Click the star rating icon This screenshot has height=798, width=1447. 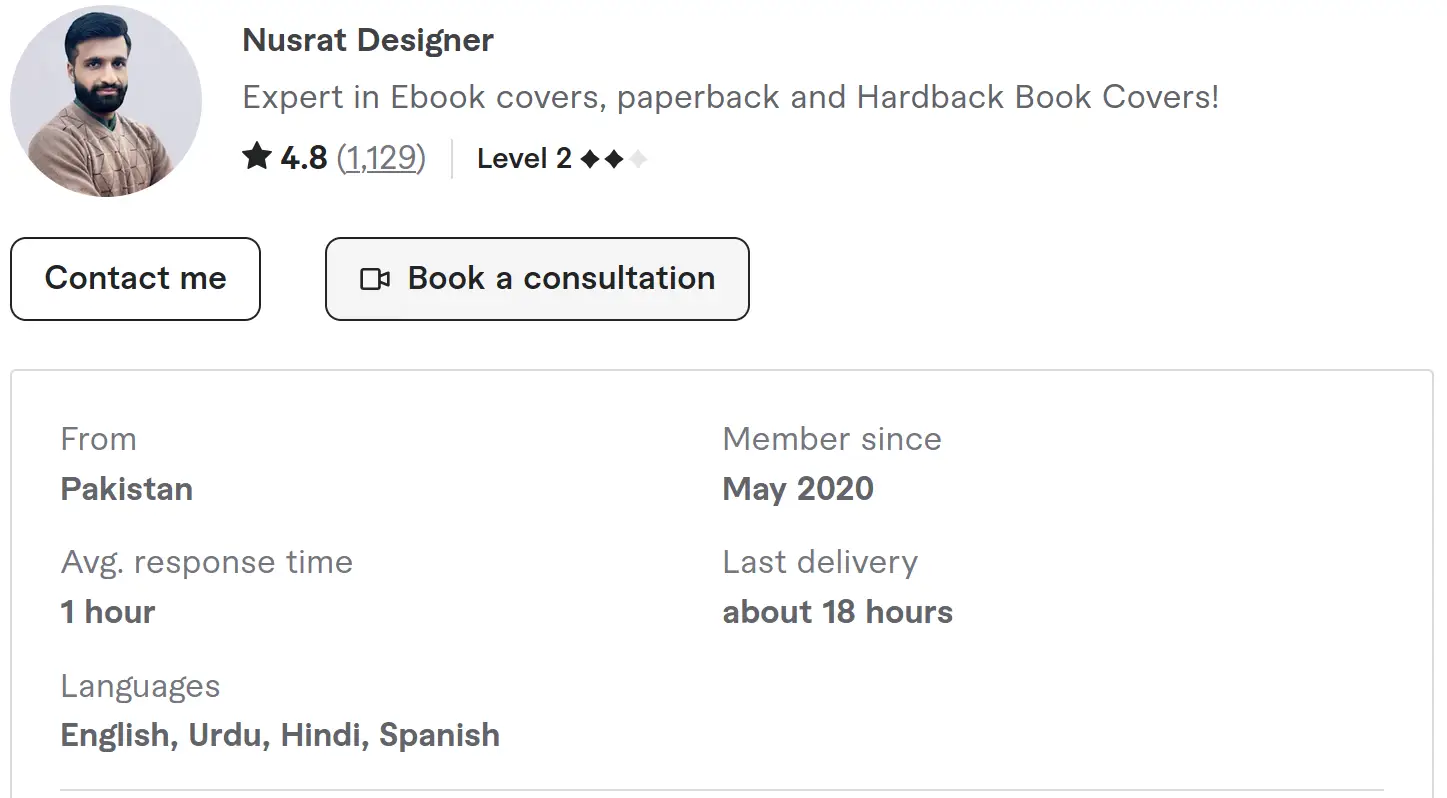click(257, 157)
